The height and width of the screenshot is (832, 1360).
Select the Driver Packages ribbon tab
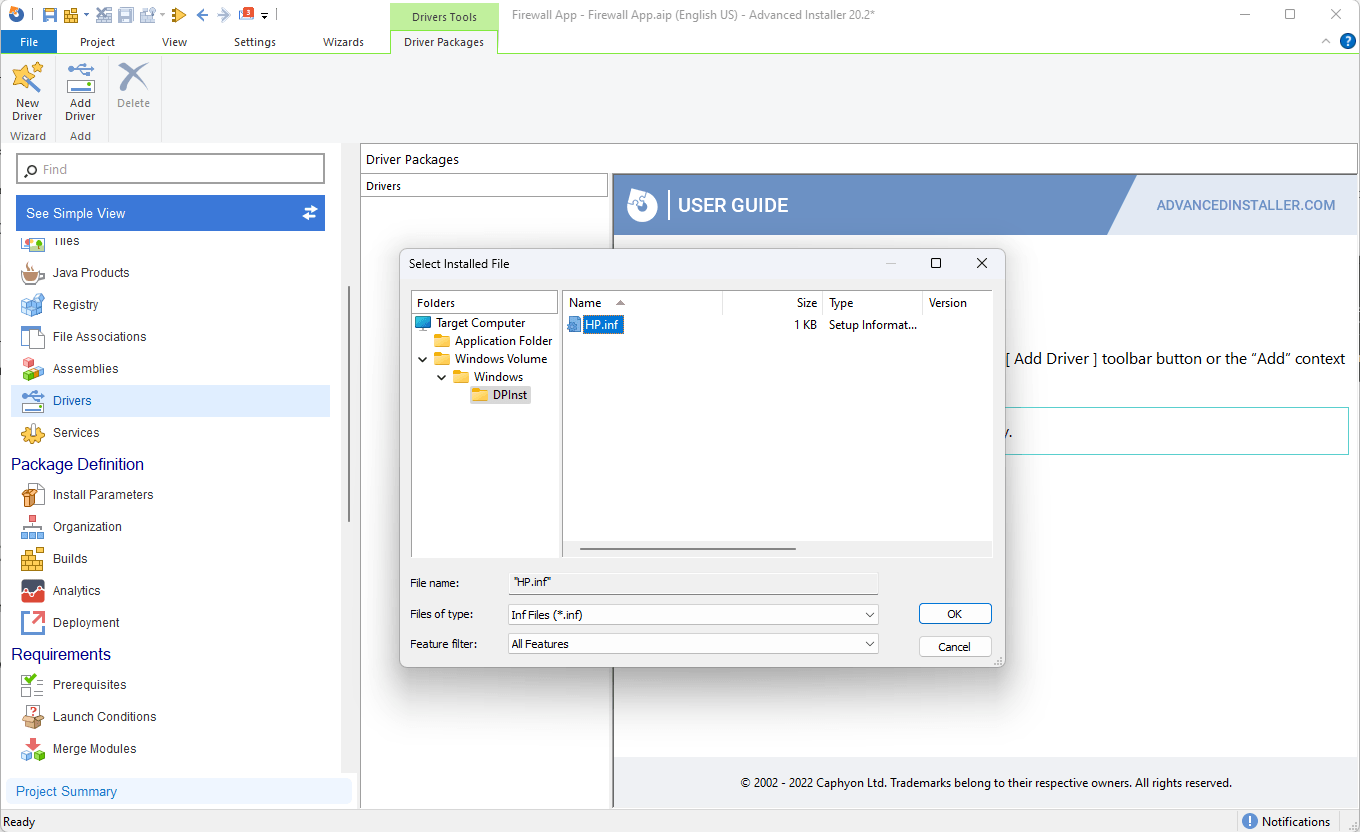pos(444,42)
